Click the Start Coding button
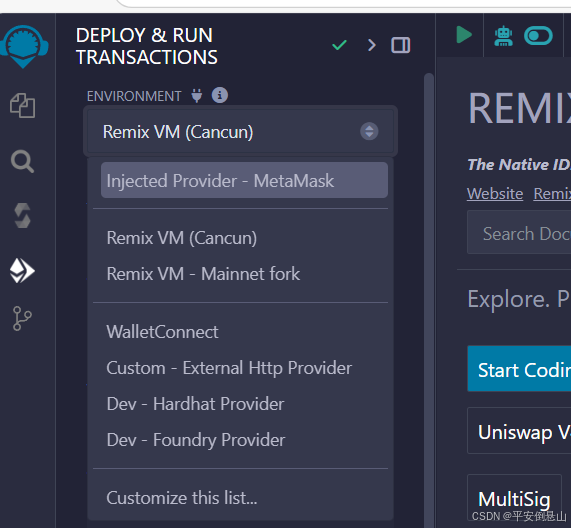 [x=519, y=369]
